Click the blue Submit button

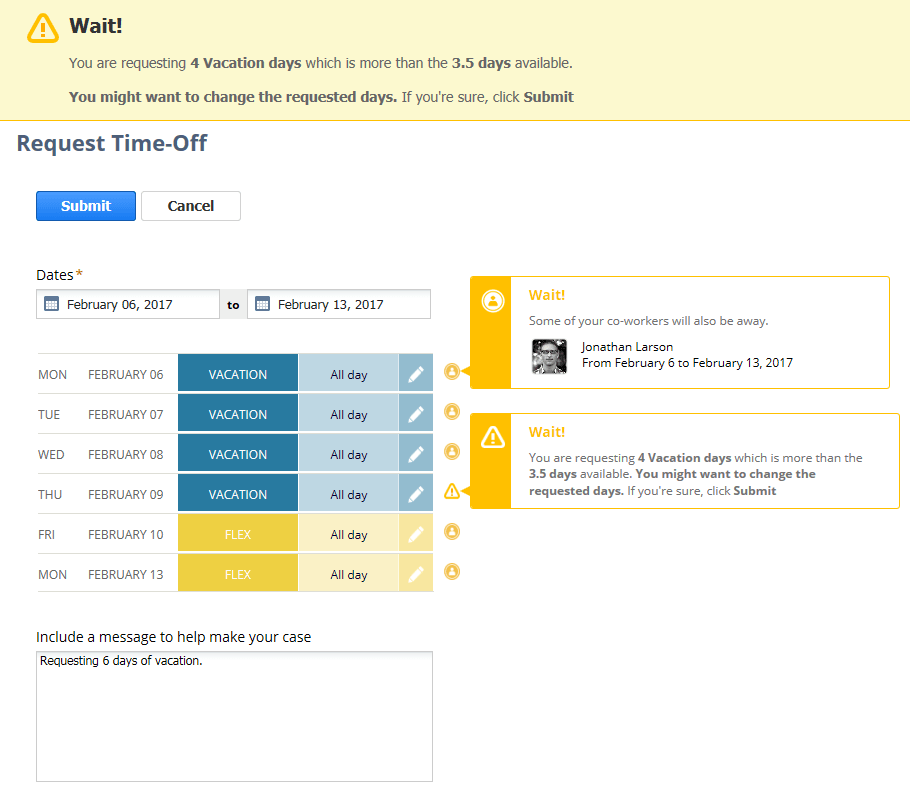pos(86,206)
